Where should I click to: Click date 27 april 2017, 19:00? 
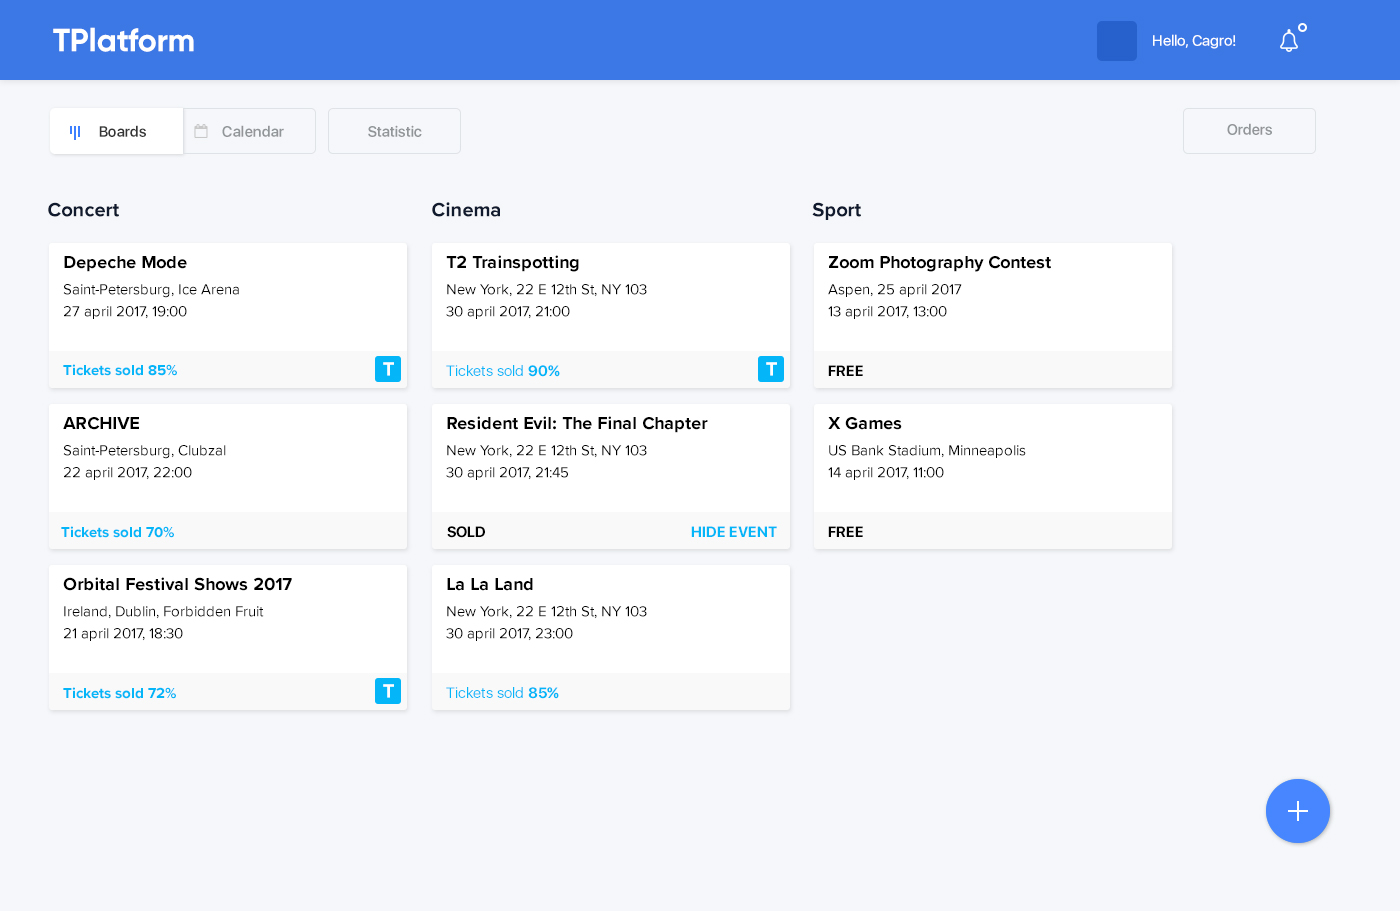125,312
